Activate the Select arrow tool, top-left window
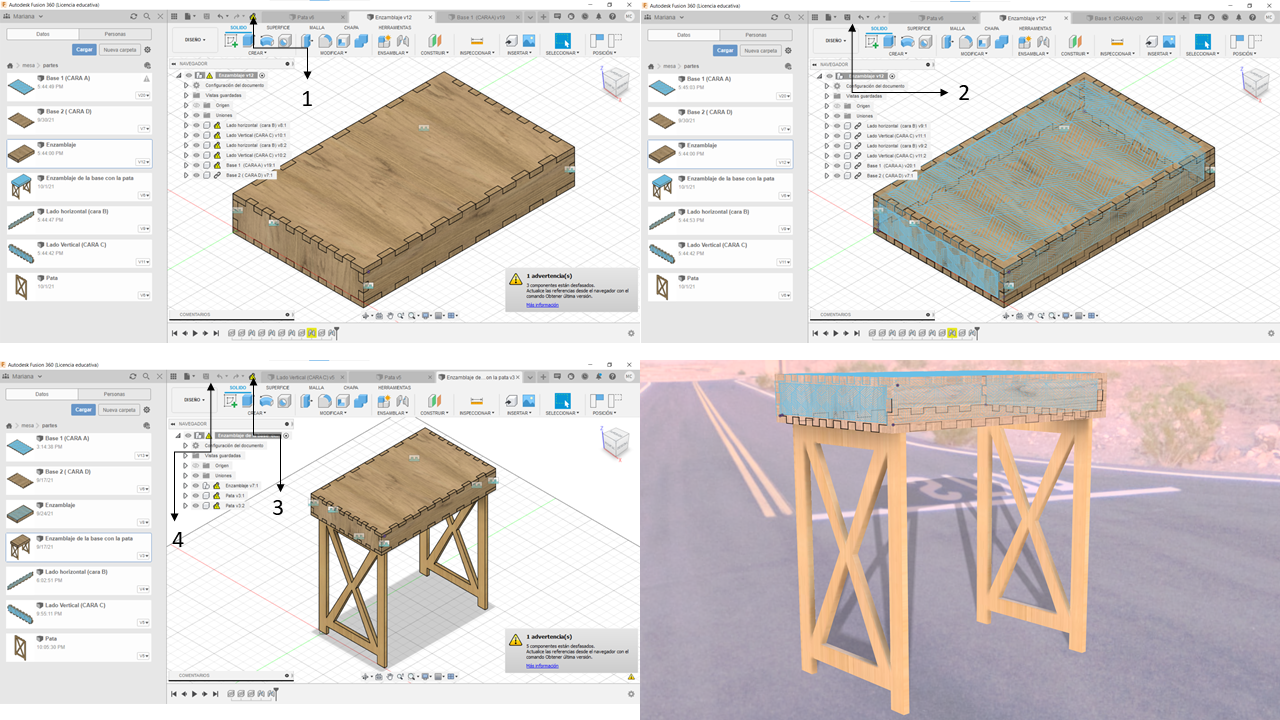 (562, 41)
